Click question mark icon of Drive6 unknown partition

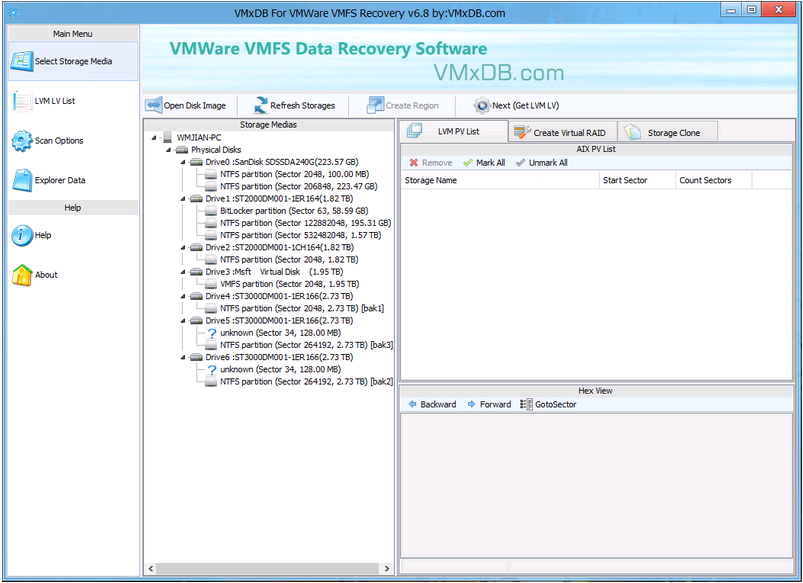pyautogui.click(x=212, y=369)
